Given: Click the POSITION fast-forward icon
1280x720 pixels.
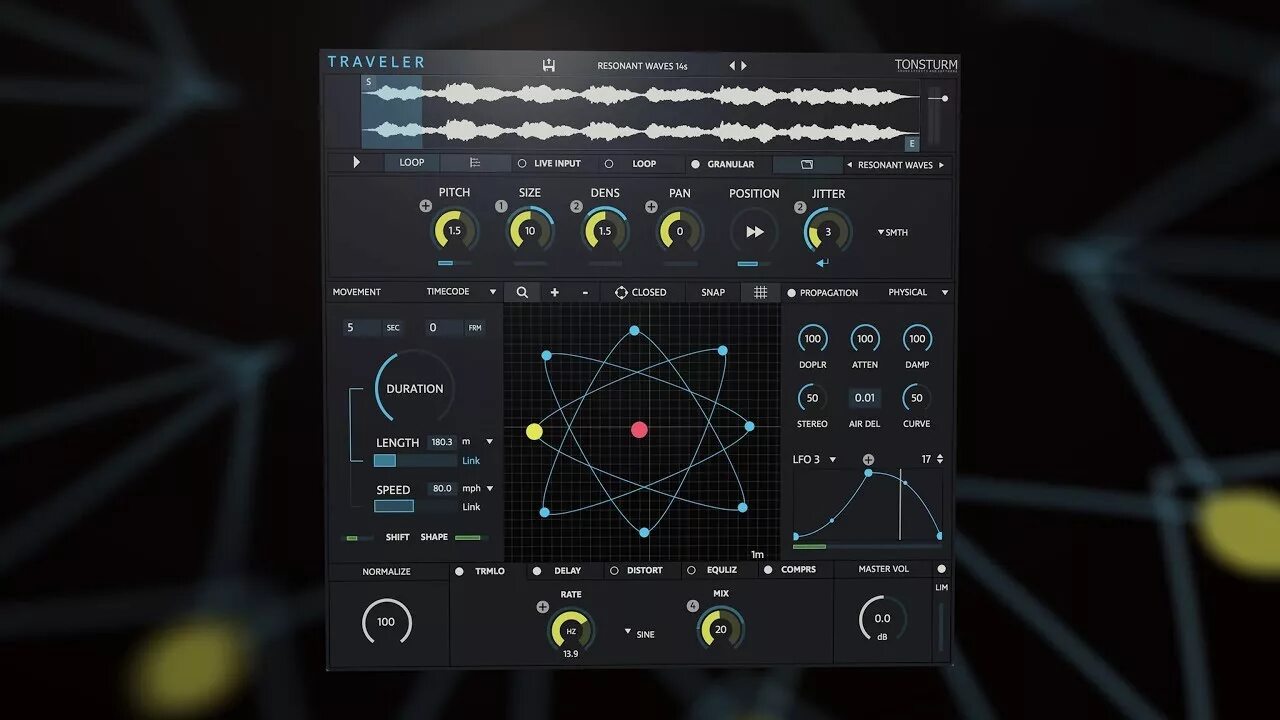Looking at the screenshot, I should 755,232.
